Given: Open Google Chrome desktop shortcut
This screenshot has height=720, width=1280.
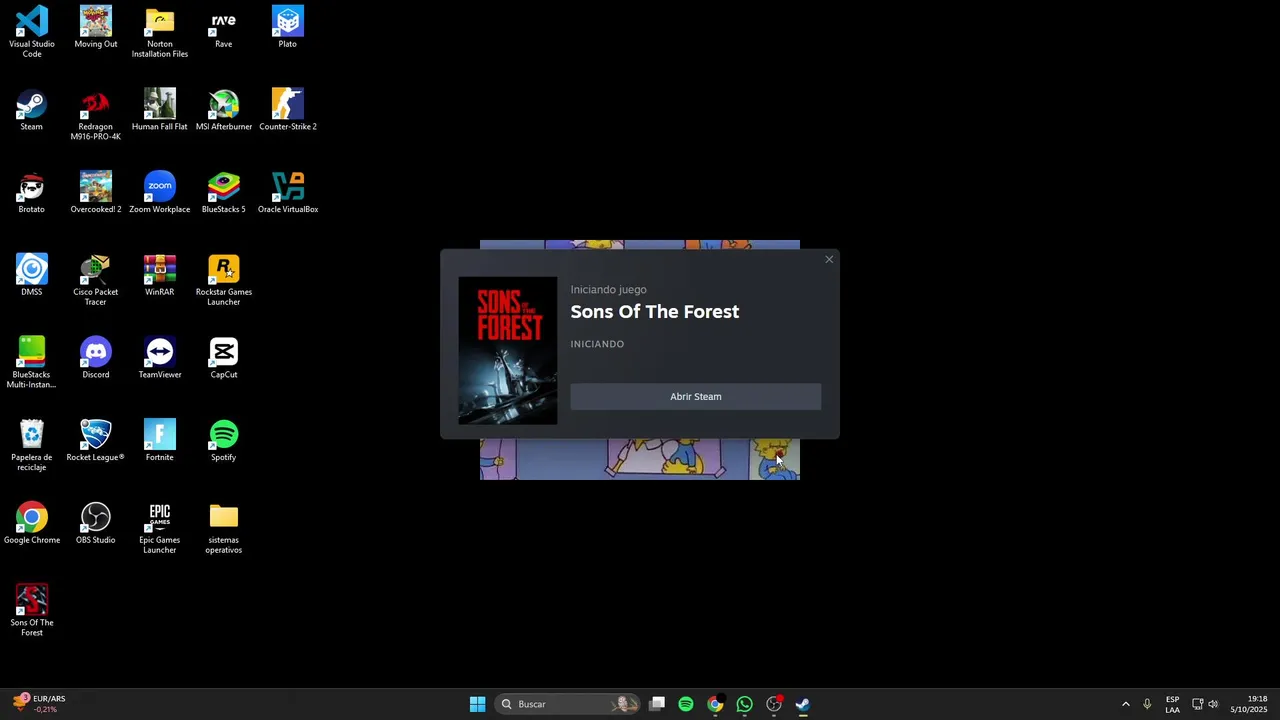Looking at the screenshot, I should tap(32, 523).
